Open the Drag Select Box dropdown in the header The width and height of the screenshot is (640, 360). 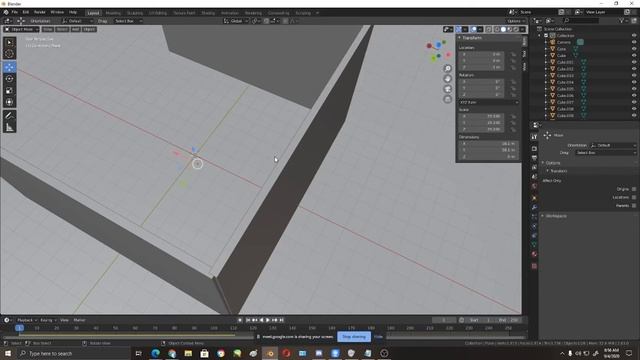tap(128, 21)
